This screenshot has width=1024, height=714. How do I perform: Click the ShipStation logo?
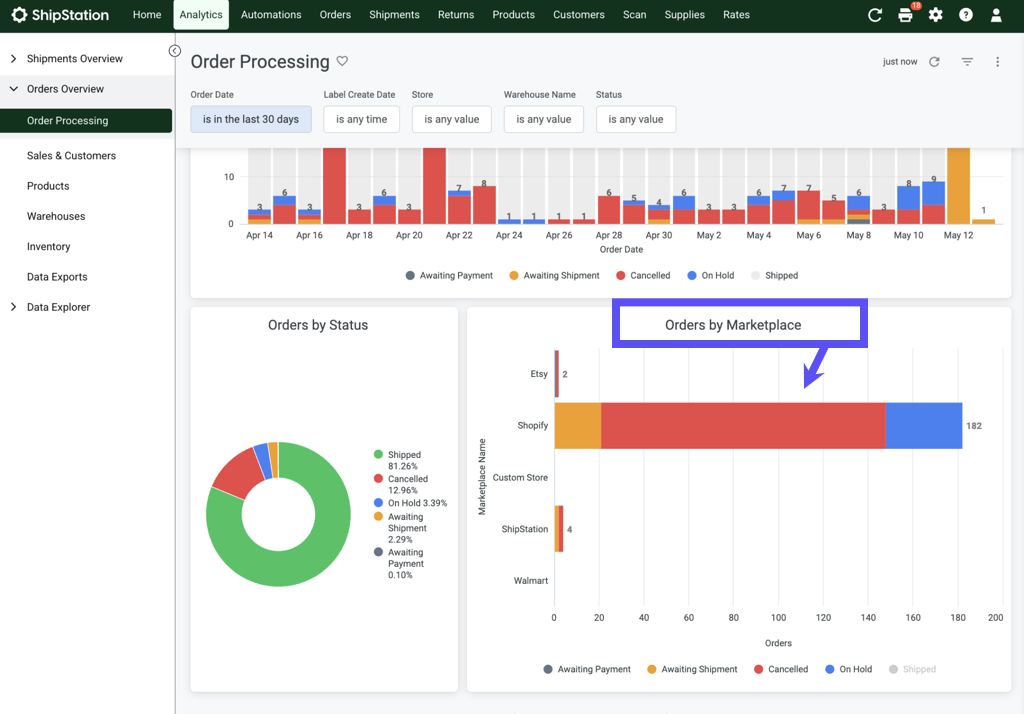pos(60,14)
